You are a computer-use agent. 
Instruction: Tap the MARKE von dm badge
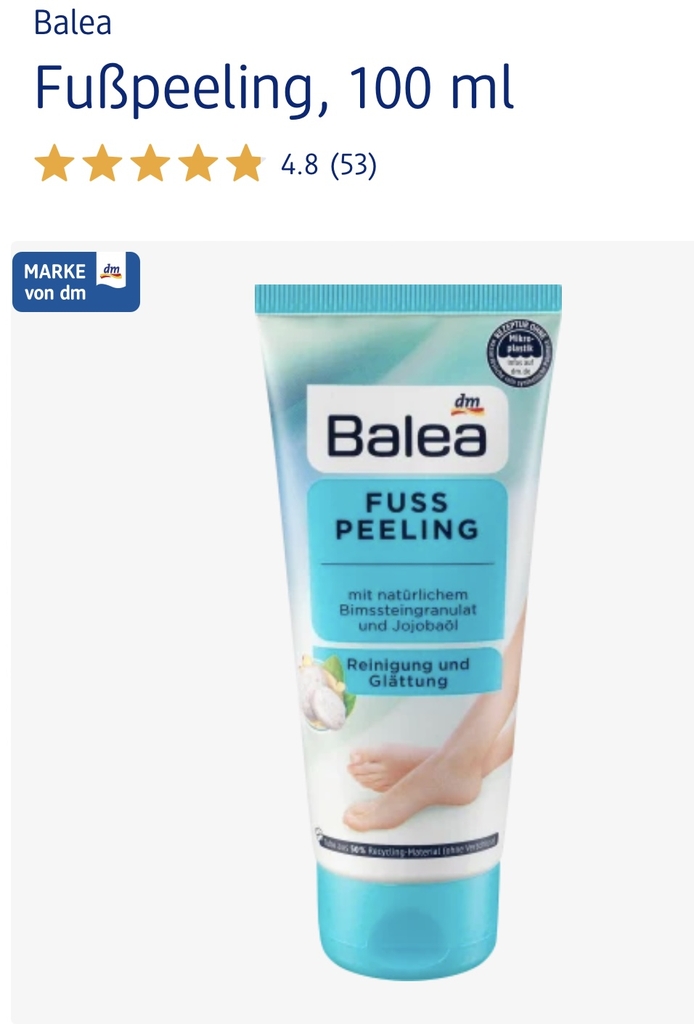(76, 281)
